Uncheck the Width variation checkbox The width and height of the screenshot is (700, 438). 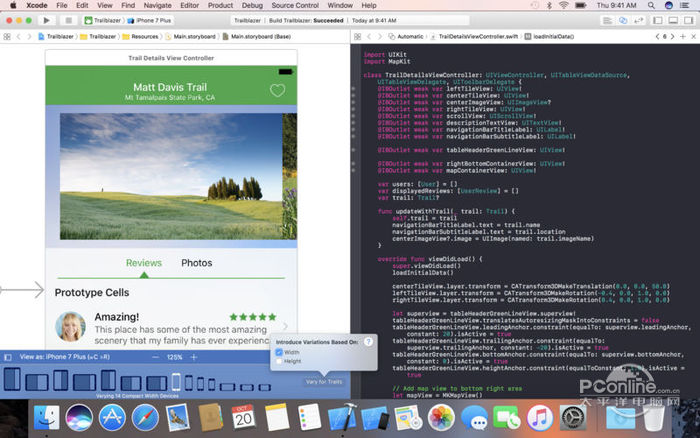[279, 352]
